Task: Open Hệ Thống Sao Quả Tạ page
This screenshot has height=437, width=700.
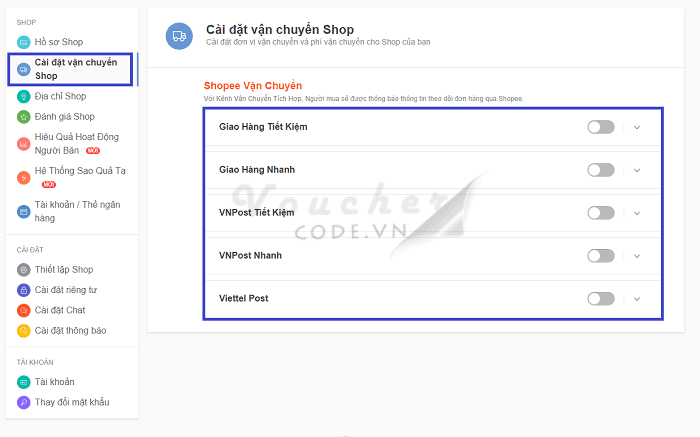Action: click(x=78, y=172)
